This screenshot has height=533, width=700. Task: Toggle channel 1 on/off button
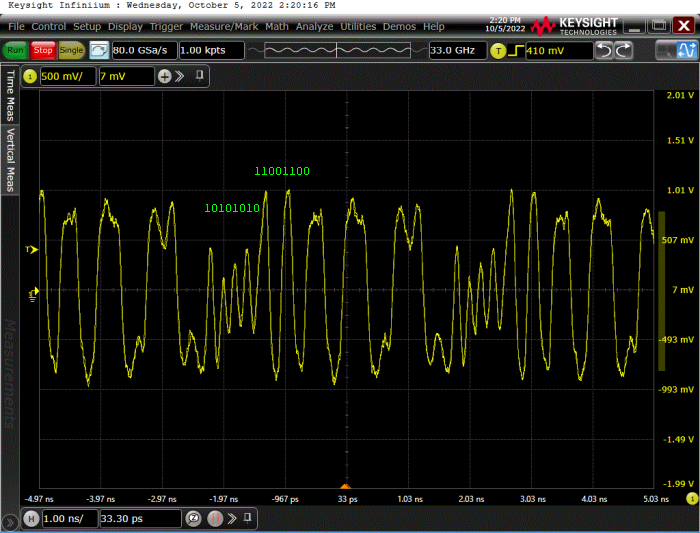(x=30, y=76)
